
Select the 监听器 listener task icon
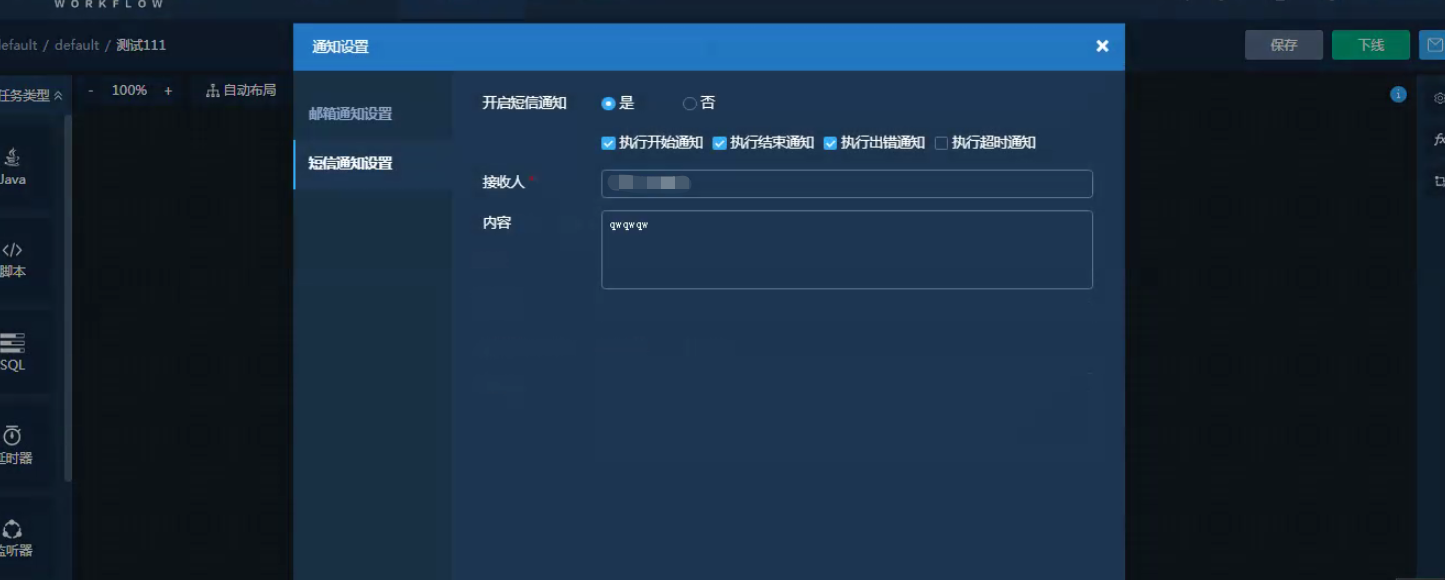(12, 529)
